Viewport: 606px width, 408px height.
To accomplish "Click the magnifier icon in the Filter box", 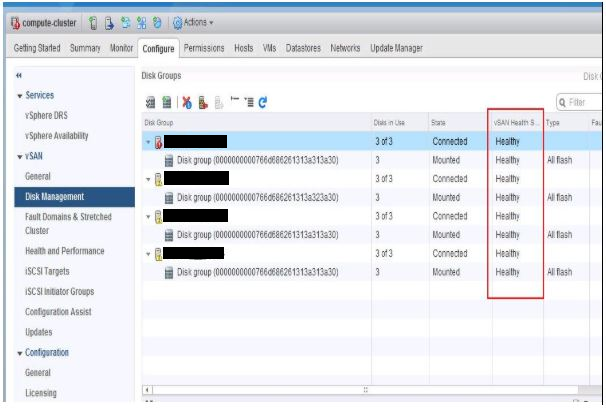I will tap(562, 103).
